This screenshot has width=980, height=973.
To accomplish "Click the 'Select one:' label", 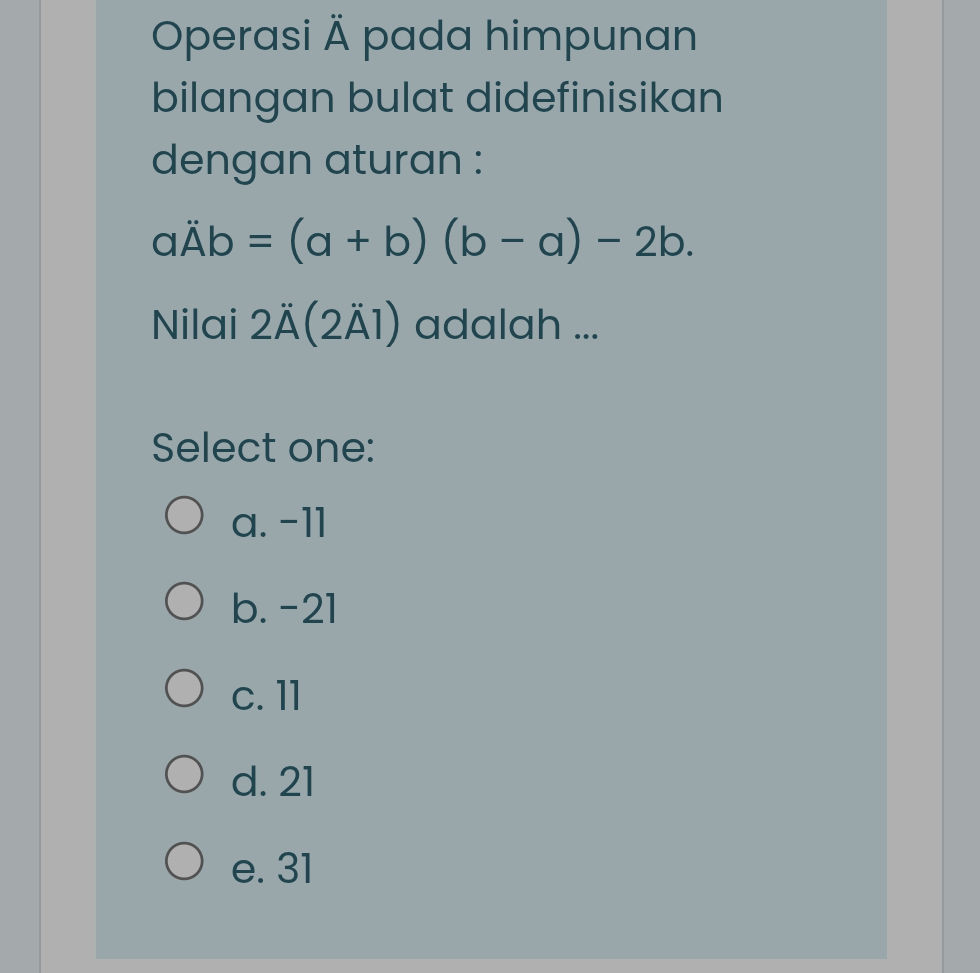I will [x=263, y=447].
